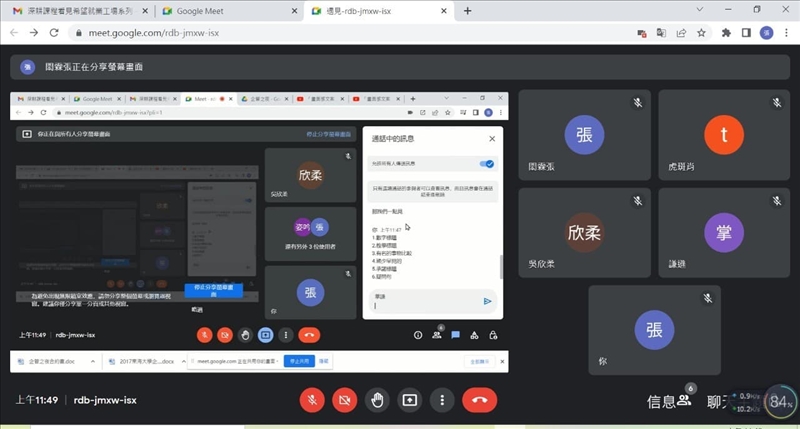The height and width of the screenshot is (429, 800).
Task: Bookmark this page with the star icon
Action: 701,32
